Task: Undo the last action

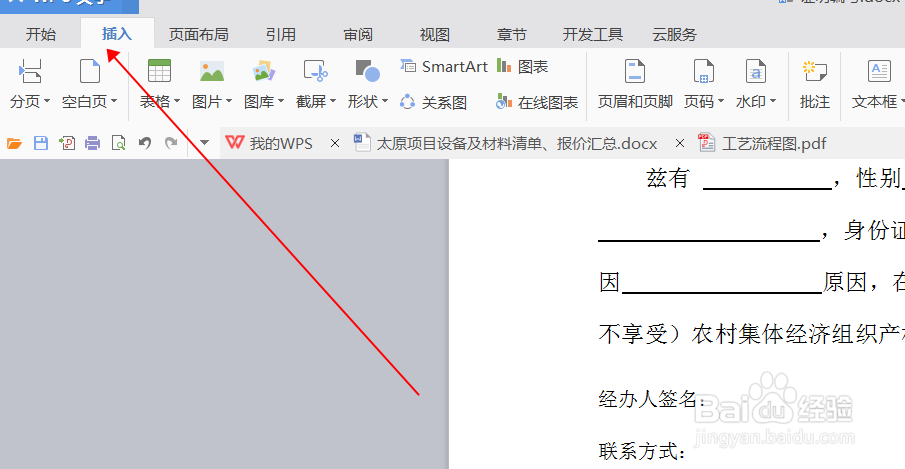Action: (145, 143)
